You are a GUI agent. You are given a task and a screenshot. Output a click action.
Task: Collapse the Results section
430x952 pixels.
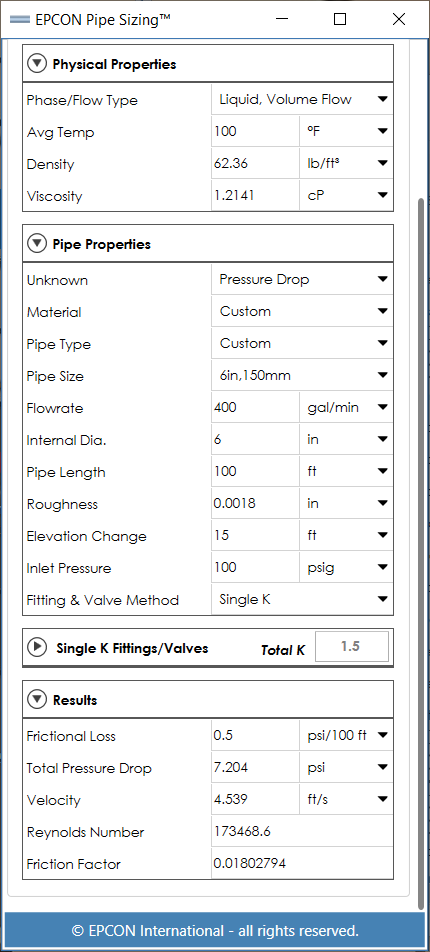(x=37, y=699)
